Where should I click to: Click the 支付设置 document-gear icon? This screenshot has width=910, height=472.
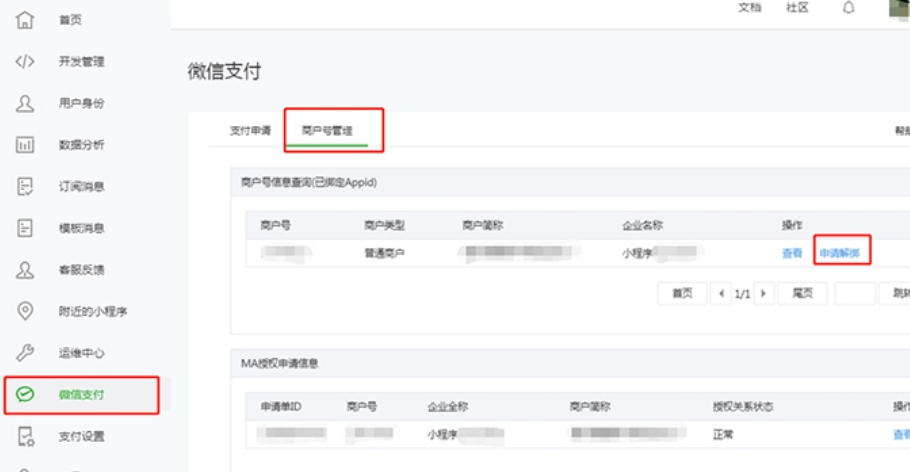tap(25, 437)
